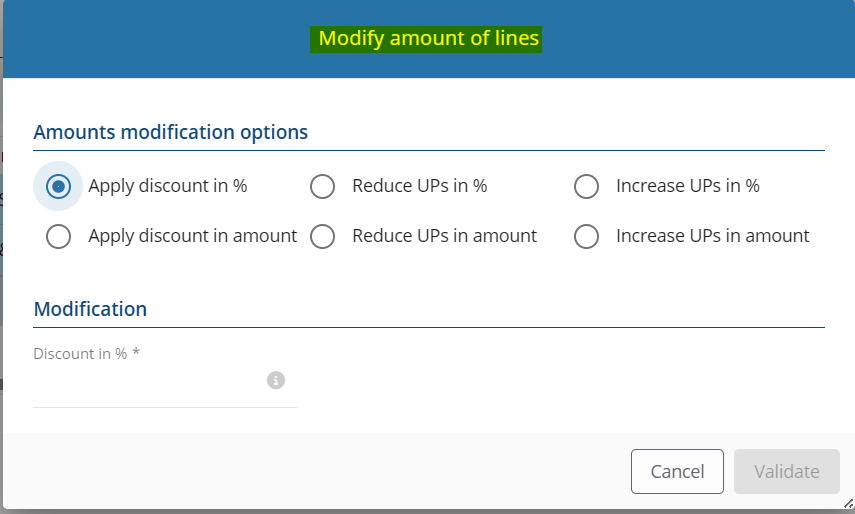Click the 'Apply discount in amount' label text
Viewport: 855px width, 514px height.
coord(192,236)
